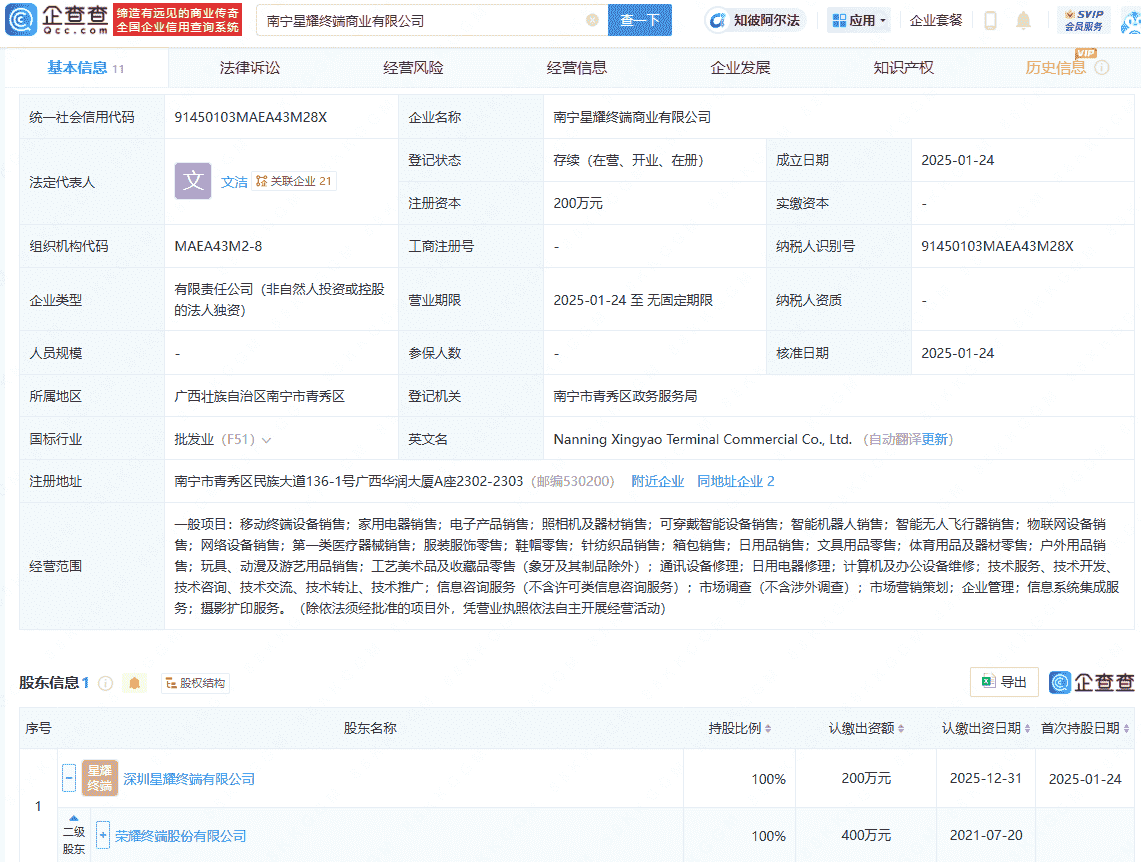Toggle sorting on the 持股比例 column
Viewport: 1141px width, 862px height.
pyautogui.click(x=766, y=728)
